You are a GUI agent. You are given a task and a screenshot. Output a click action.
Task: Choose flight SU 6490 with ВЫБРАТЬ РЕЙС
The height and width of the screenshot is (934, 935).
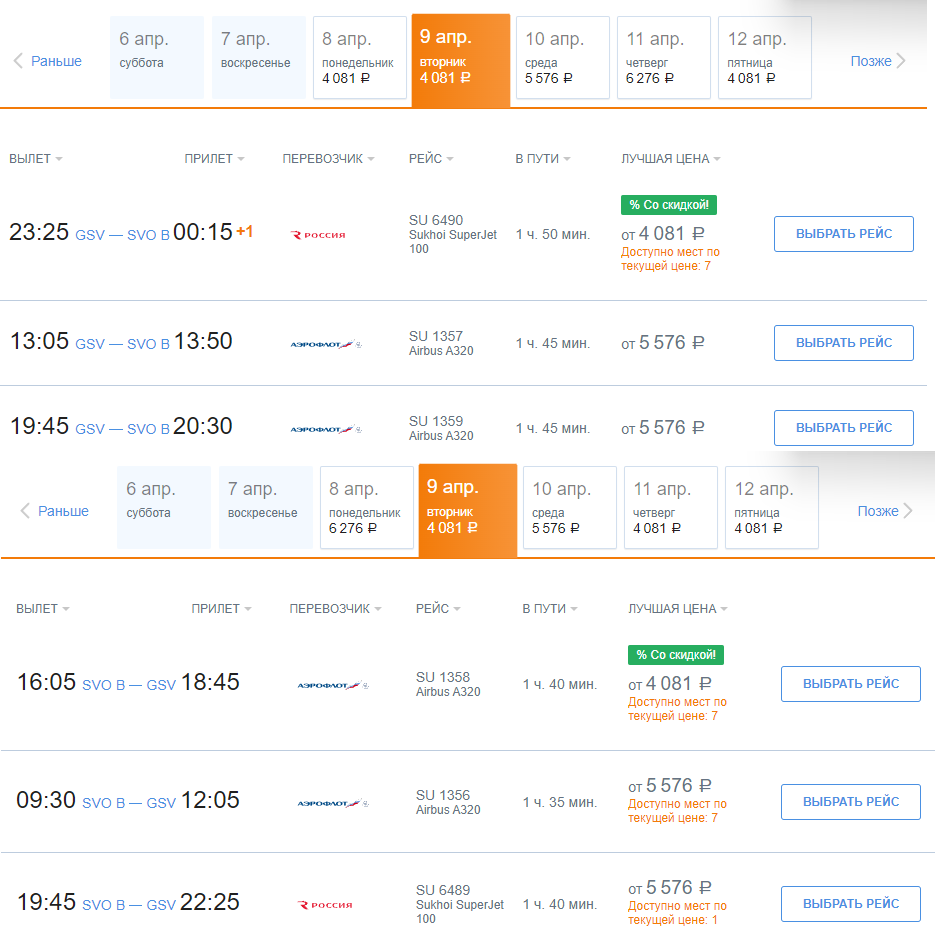pyautogui.click(x=844, y=234)
